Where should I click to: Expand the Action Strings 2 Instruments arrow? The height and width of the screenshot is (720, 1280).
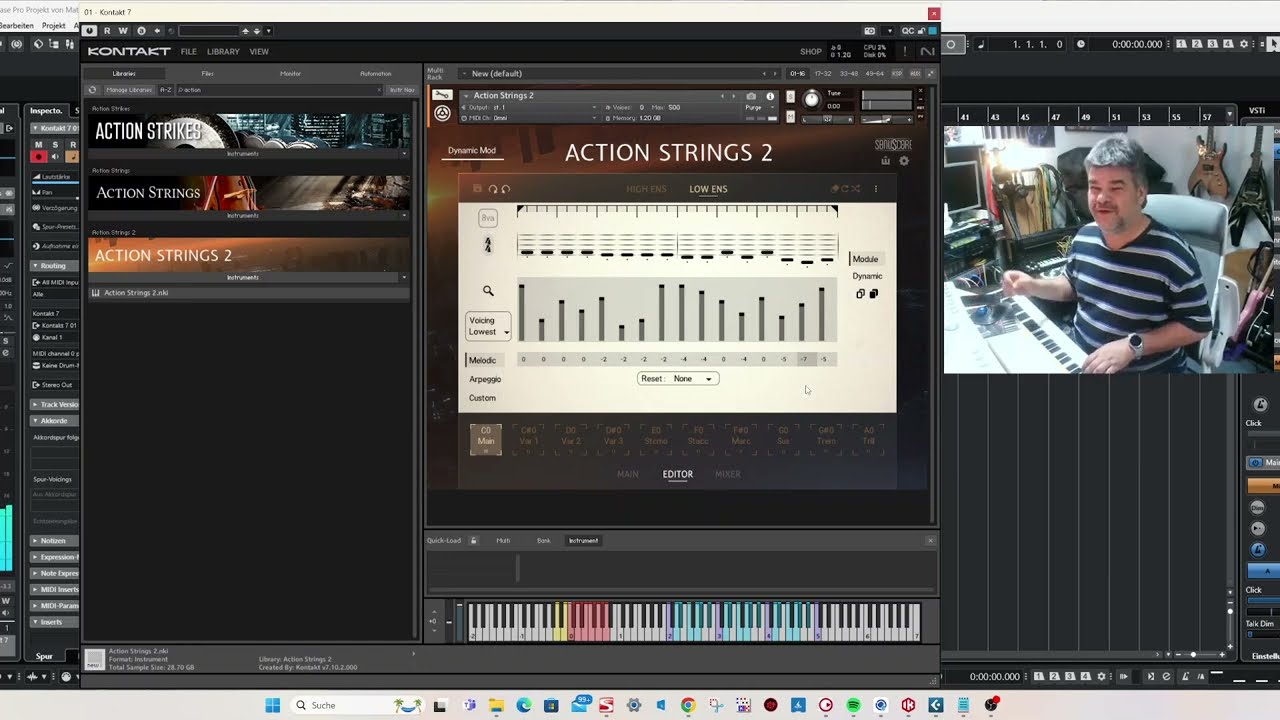click(404, 278)
